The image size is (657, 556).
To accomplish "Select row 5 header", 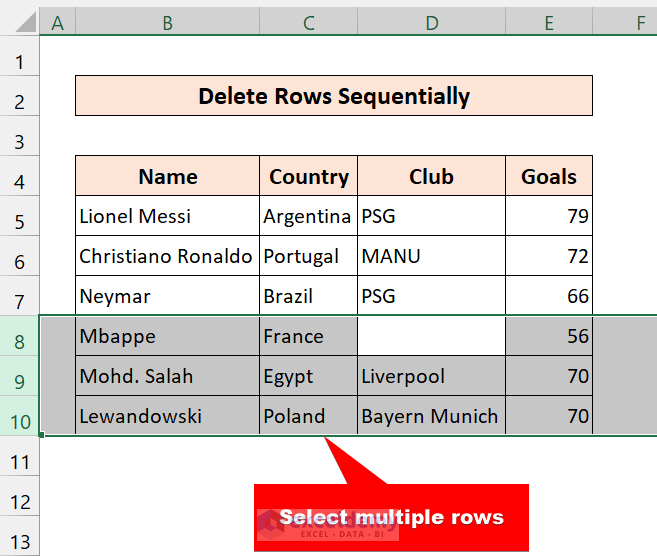I will 20,216.
